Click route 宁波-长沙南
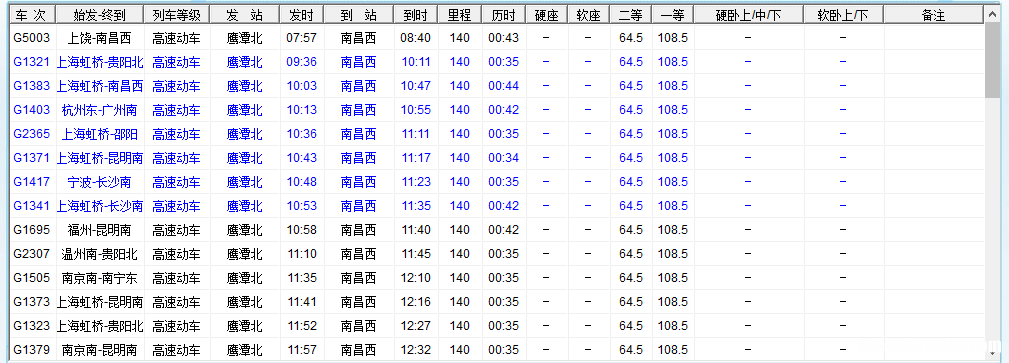Viewport: 1009px width, 363px height. click(x=100, y=182)
